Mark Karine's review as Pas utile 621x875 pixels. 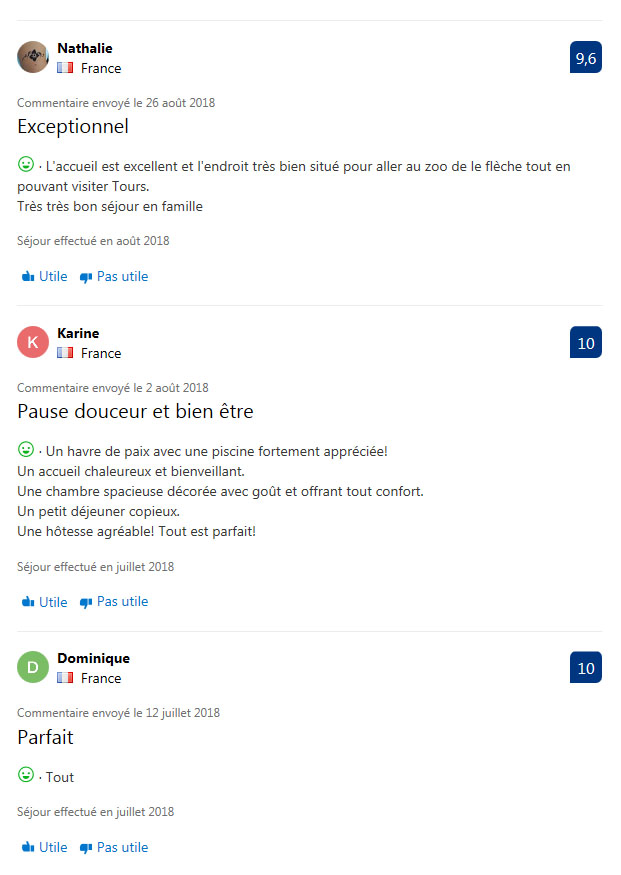[114, 602]
